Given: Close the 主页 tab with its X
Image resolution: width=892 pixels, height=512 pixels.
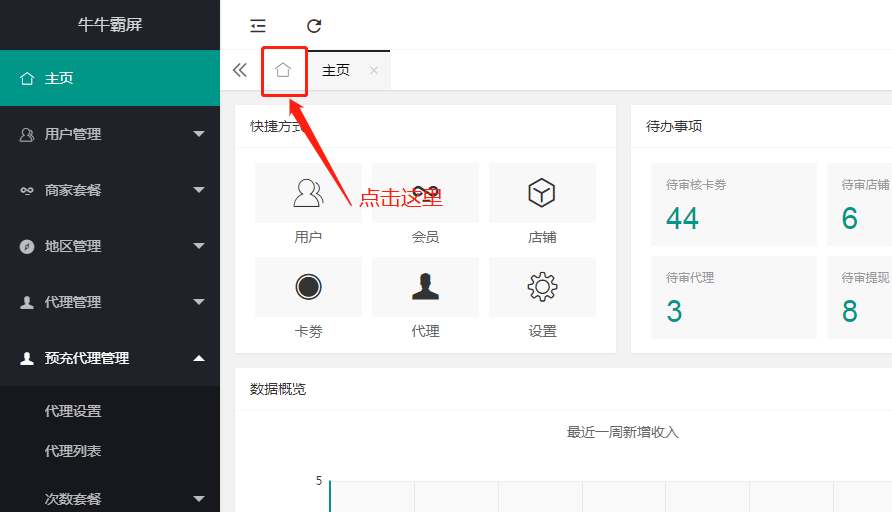Looking at the screenshot, I should [374, 71].
